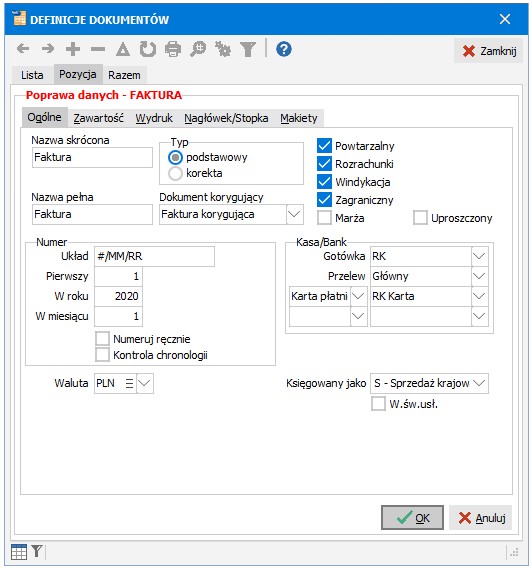Click the minus icon to delete record
532x570 pixels.
98,49
